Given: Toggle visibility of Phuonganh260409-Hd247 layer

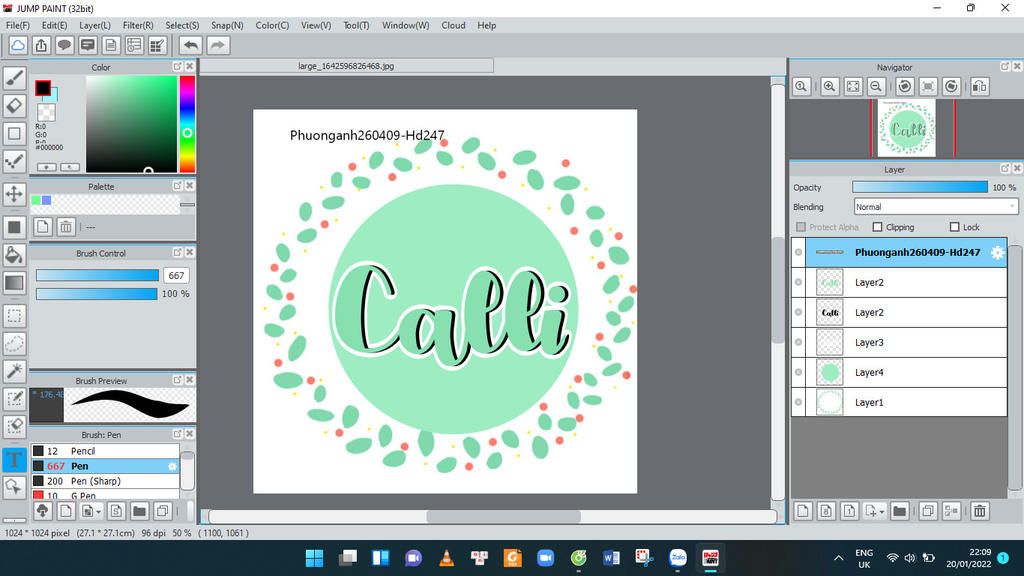Looking at the screenshot, I should (x=798, y=252).
